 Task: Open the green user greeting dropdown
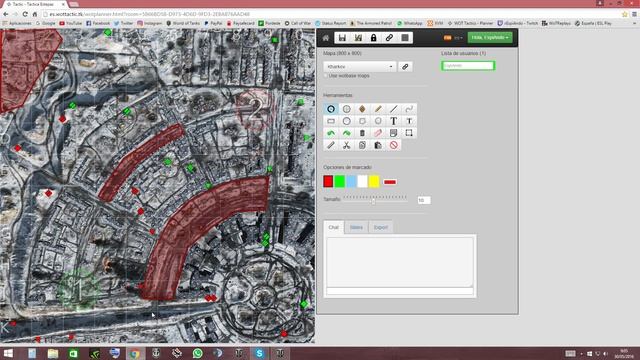[490, 38]
